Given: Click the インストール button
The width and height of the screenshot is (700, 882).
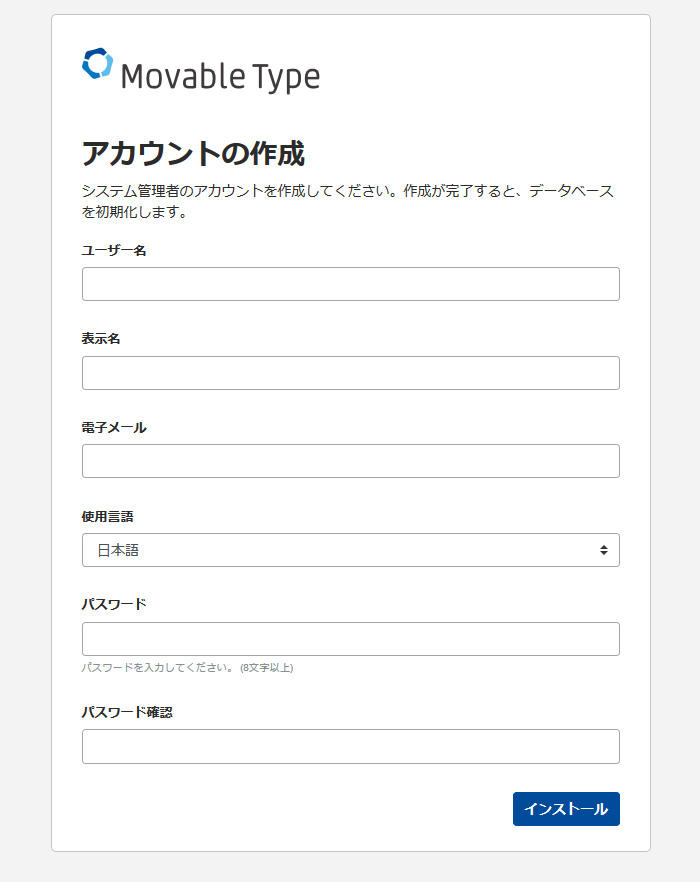Looking at the screenshot, I should [566, 809].
